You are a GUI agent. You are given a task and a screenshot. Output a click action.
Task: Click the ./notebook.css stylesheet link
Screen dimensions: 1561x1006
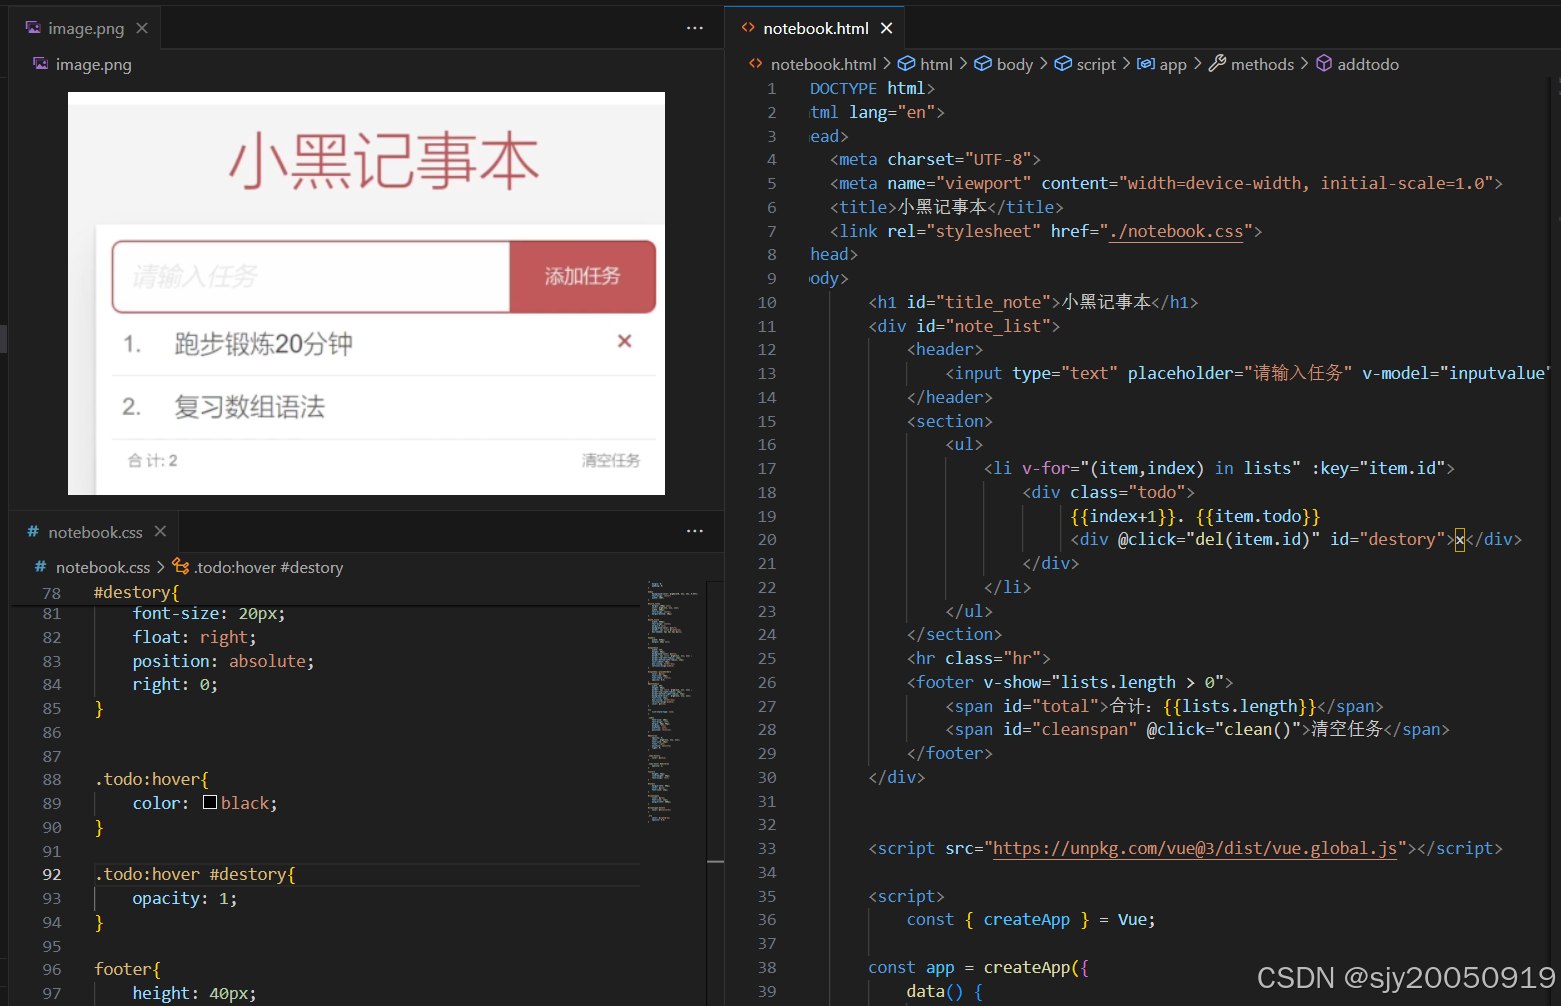click(1176, 231)
